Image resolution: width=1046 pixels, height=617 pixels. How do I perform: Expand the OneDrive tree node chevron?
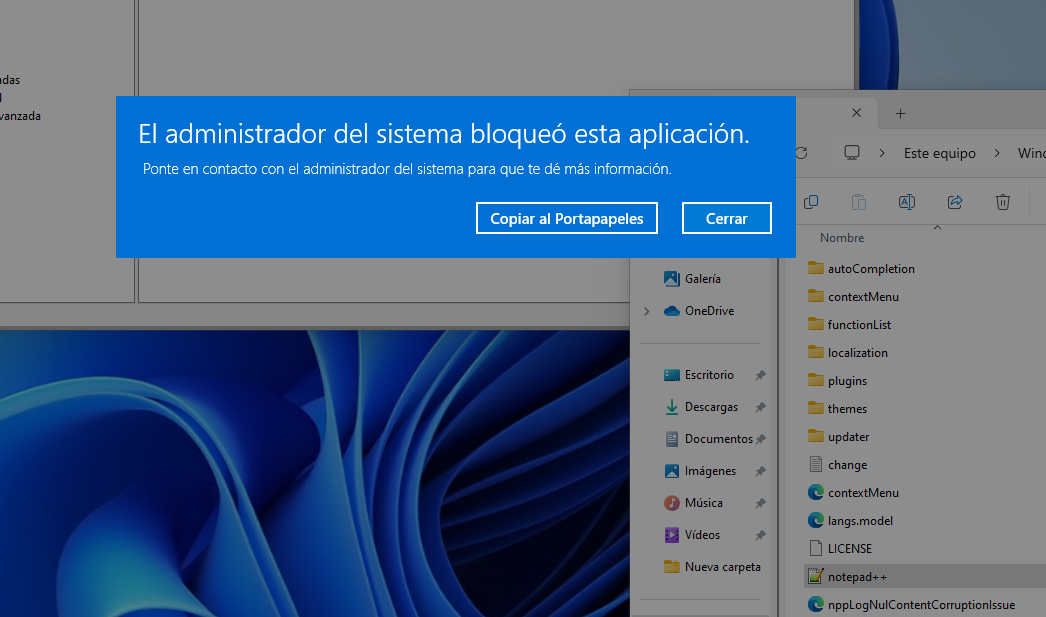647,311
